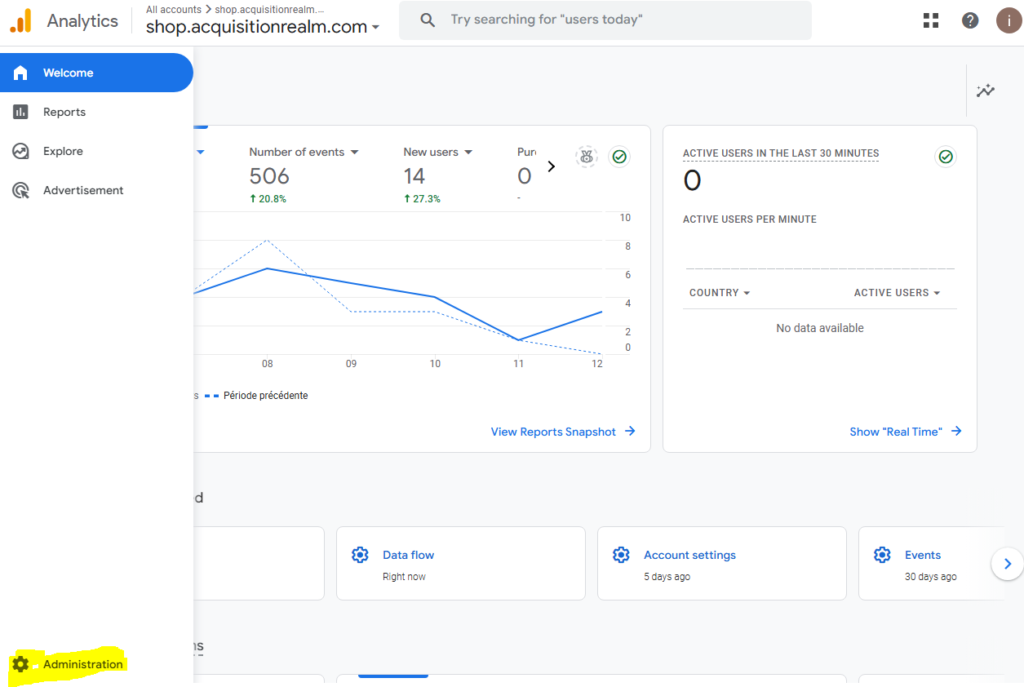Click the Right now timestamp

point(404,577)
